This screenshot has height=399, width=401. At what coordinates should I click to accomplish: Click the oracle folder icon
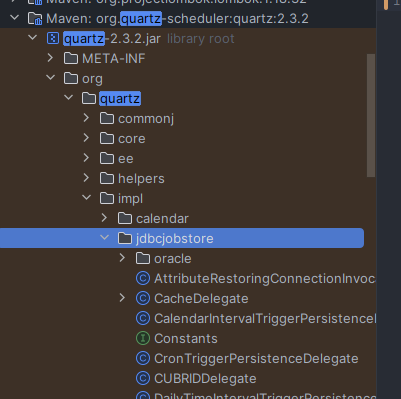click(x=143, y=258)
